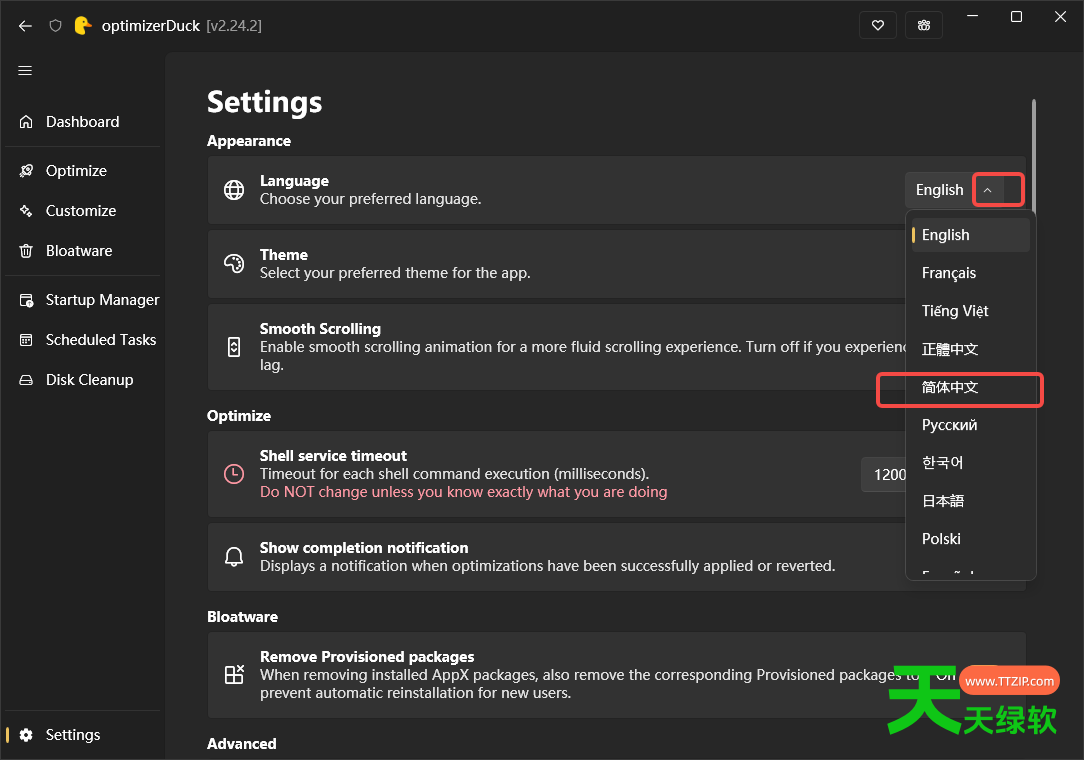Select Français language option
The height and width of the screenshot is (760, 1084).
(x=971, y=273)
